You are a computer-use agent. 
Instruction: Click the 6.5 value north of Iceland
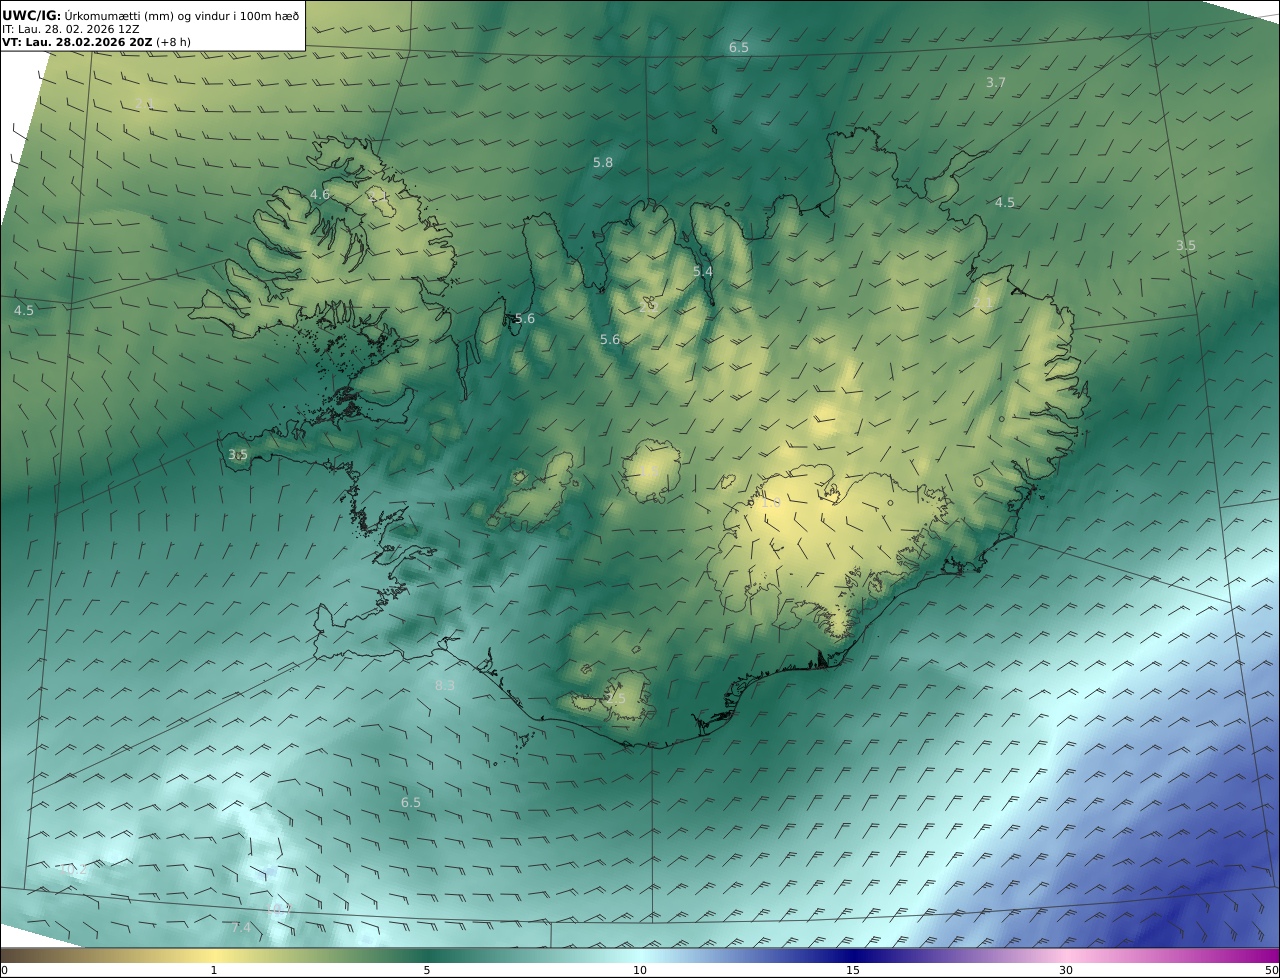739,47
